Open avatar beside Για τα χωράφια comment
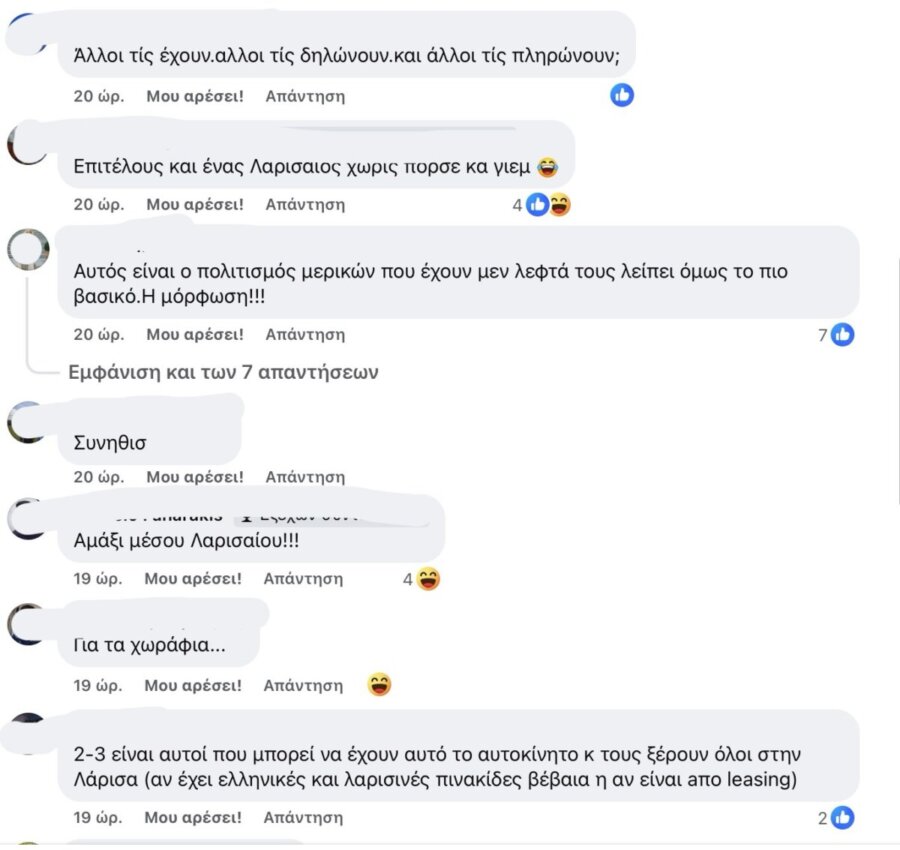900x850 pixels. coord(28,624)
